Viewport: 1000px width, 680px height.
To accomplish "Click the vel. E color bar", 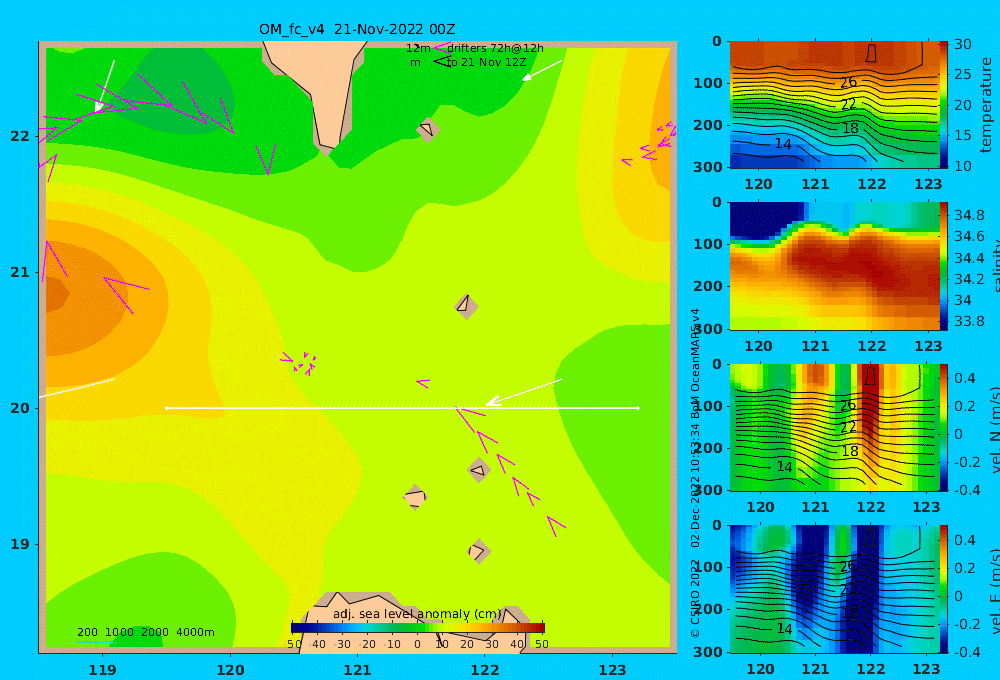I will (943, 589).
